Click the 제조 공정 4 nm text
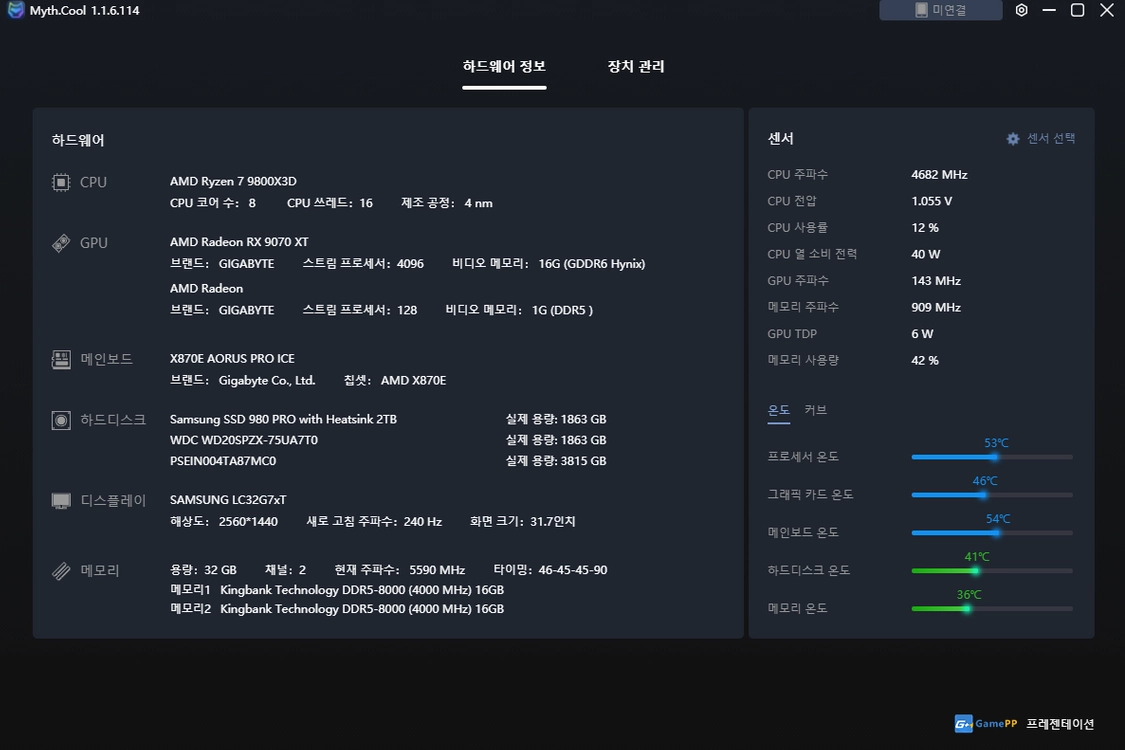Image resolution: width=1125 pixels, height=750 pixels. coord(447,203)
